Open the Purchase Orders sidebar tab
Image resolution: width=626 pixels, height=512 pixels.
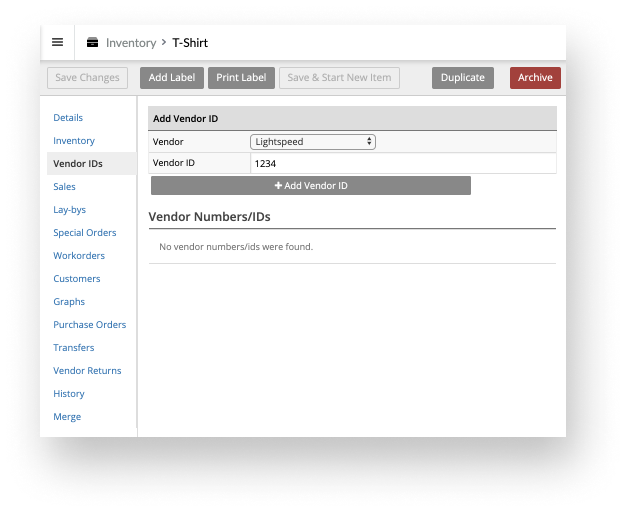89,324
